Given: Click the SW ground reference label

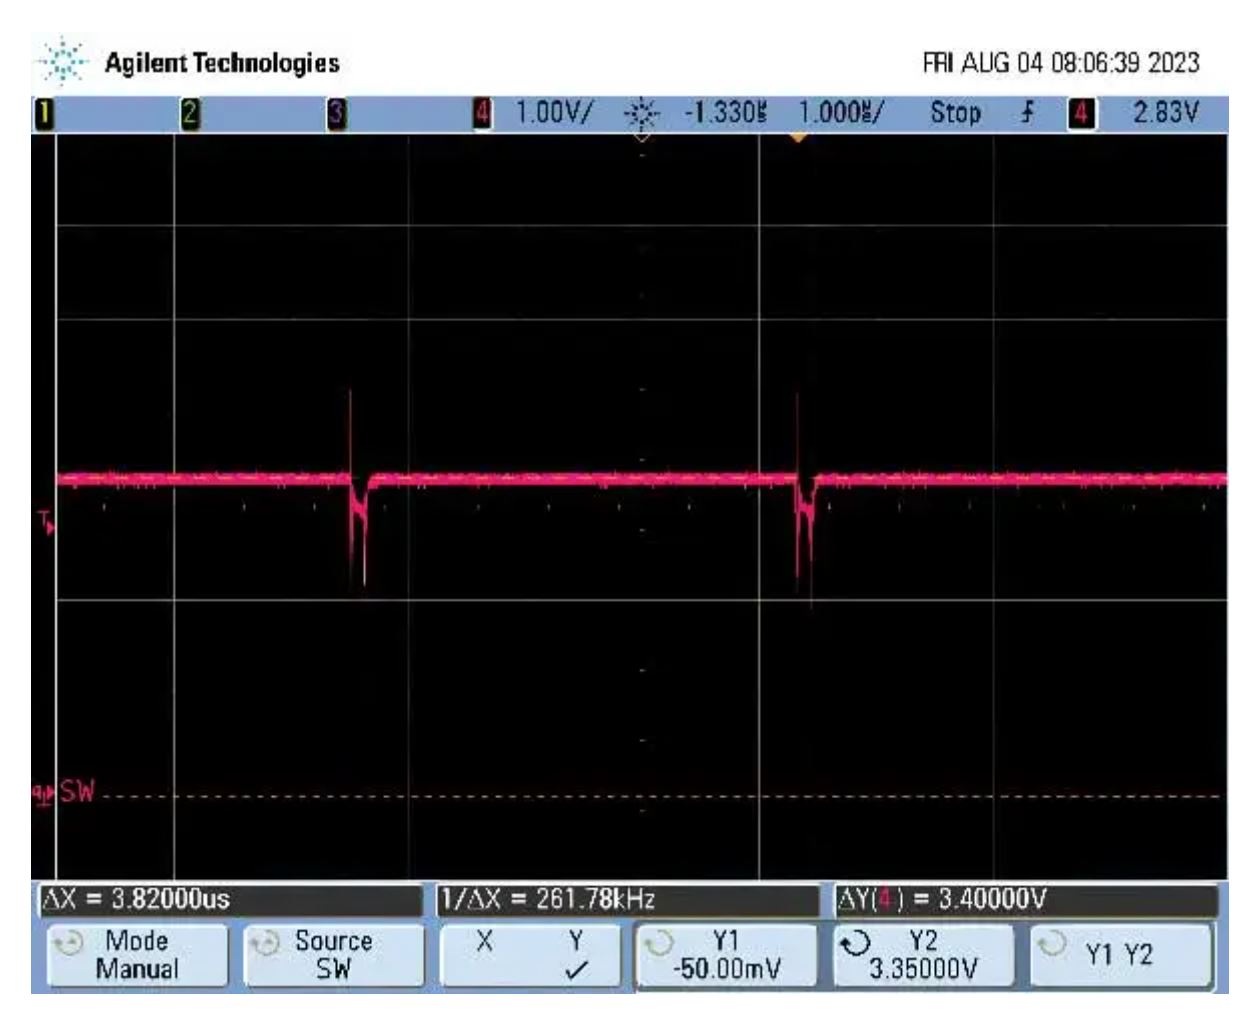Looking at the screenshot, I should click(x=75, y=793).
